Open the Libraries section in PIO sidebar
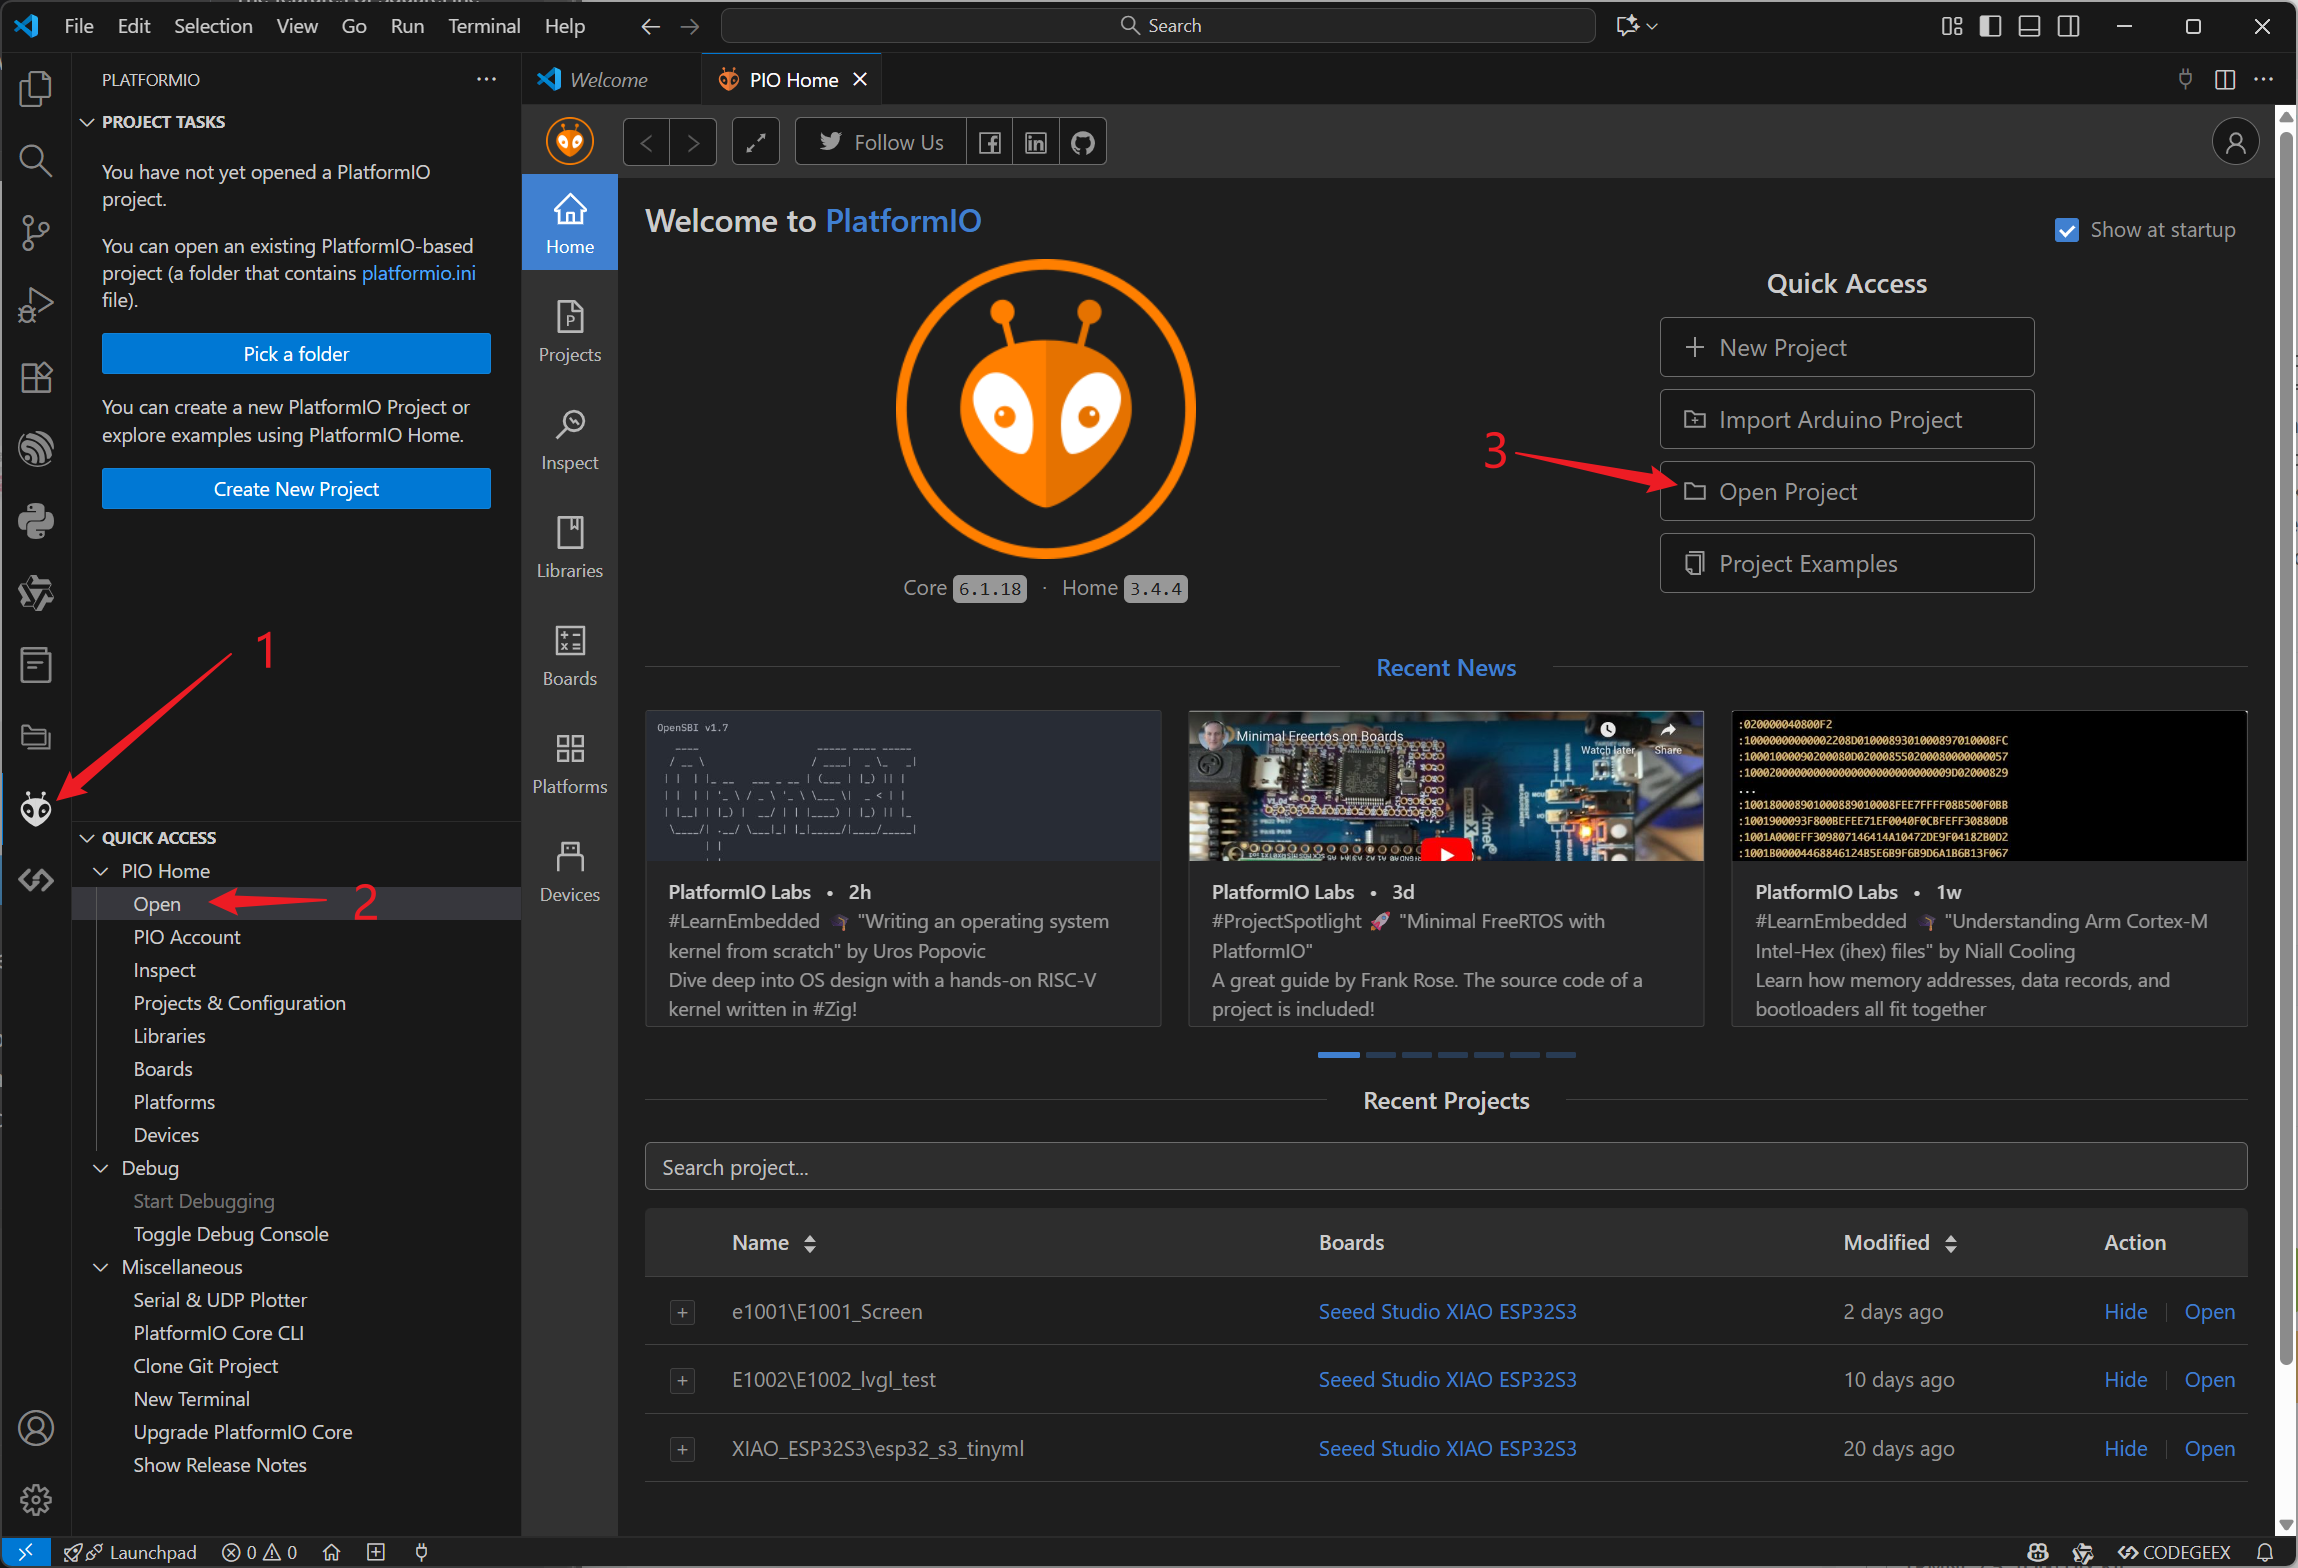 pyautogui.click(x=569, y=547)
